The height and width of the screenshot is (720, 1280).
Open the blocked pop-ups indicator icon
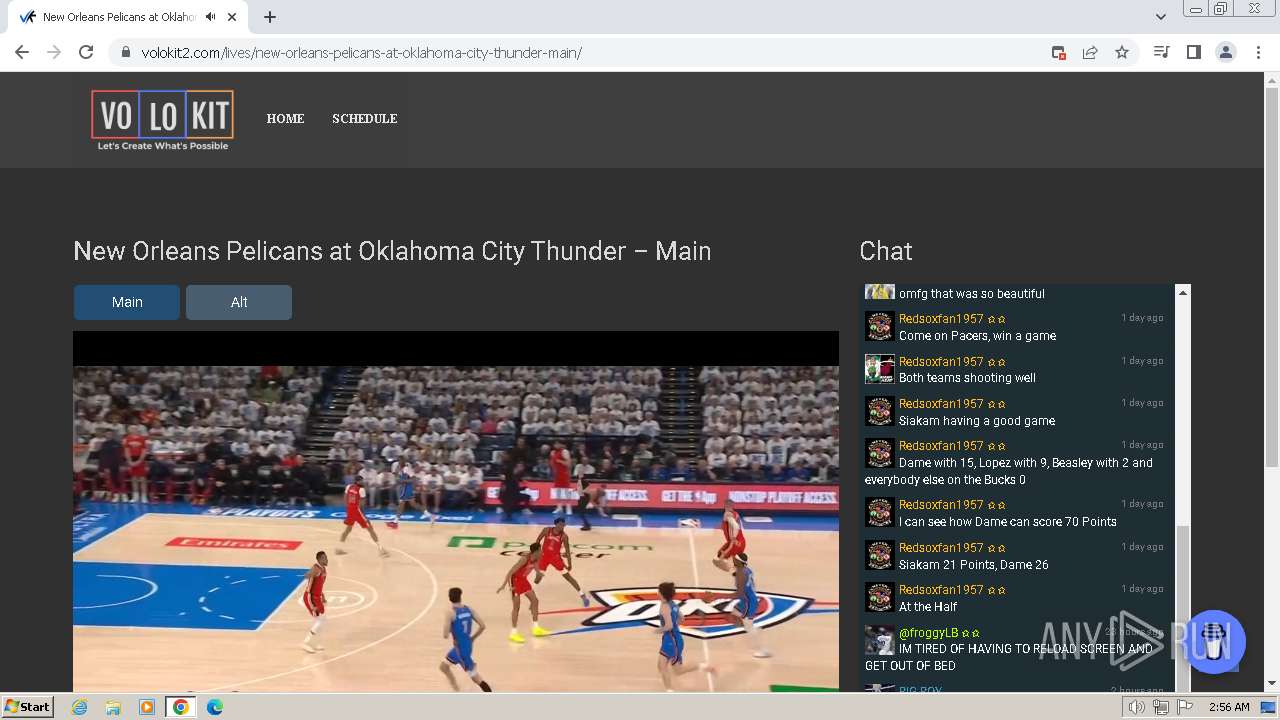click(1058, 52)
